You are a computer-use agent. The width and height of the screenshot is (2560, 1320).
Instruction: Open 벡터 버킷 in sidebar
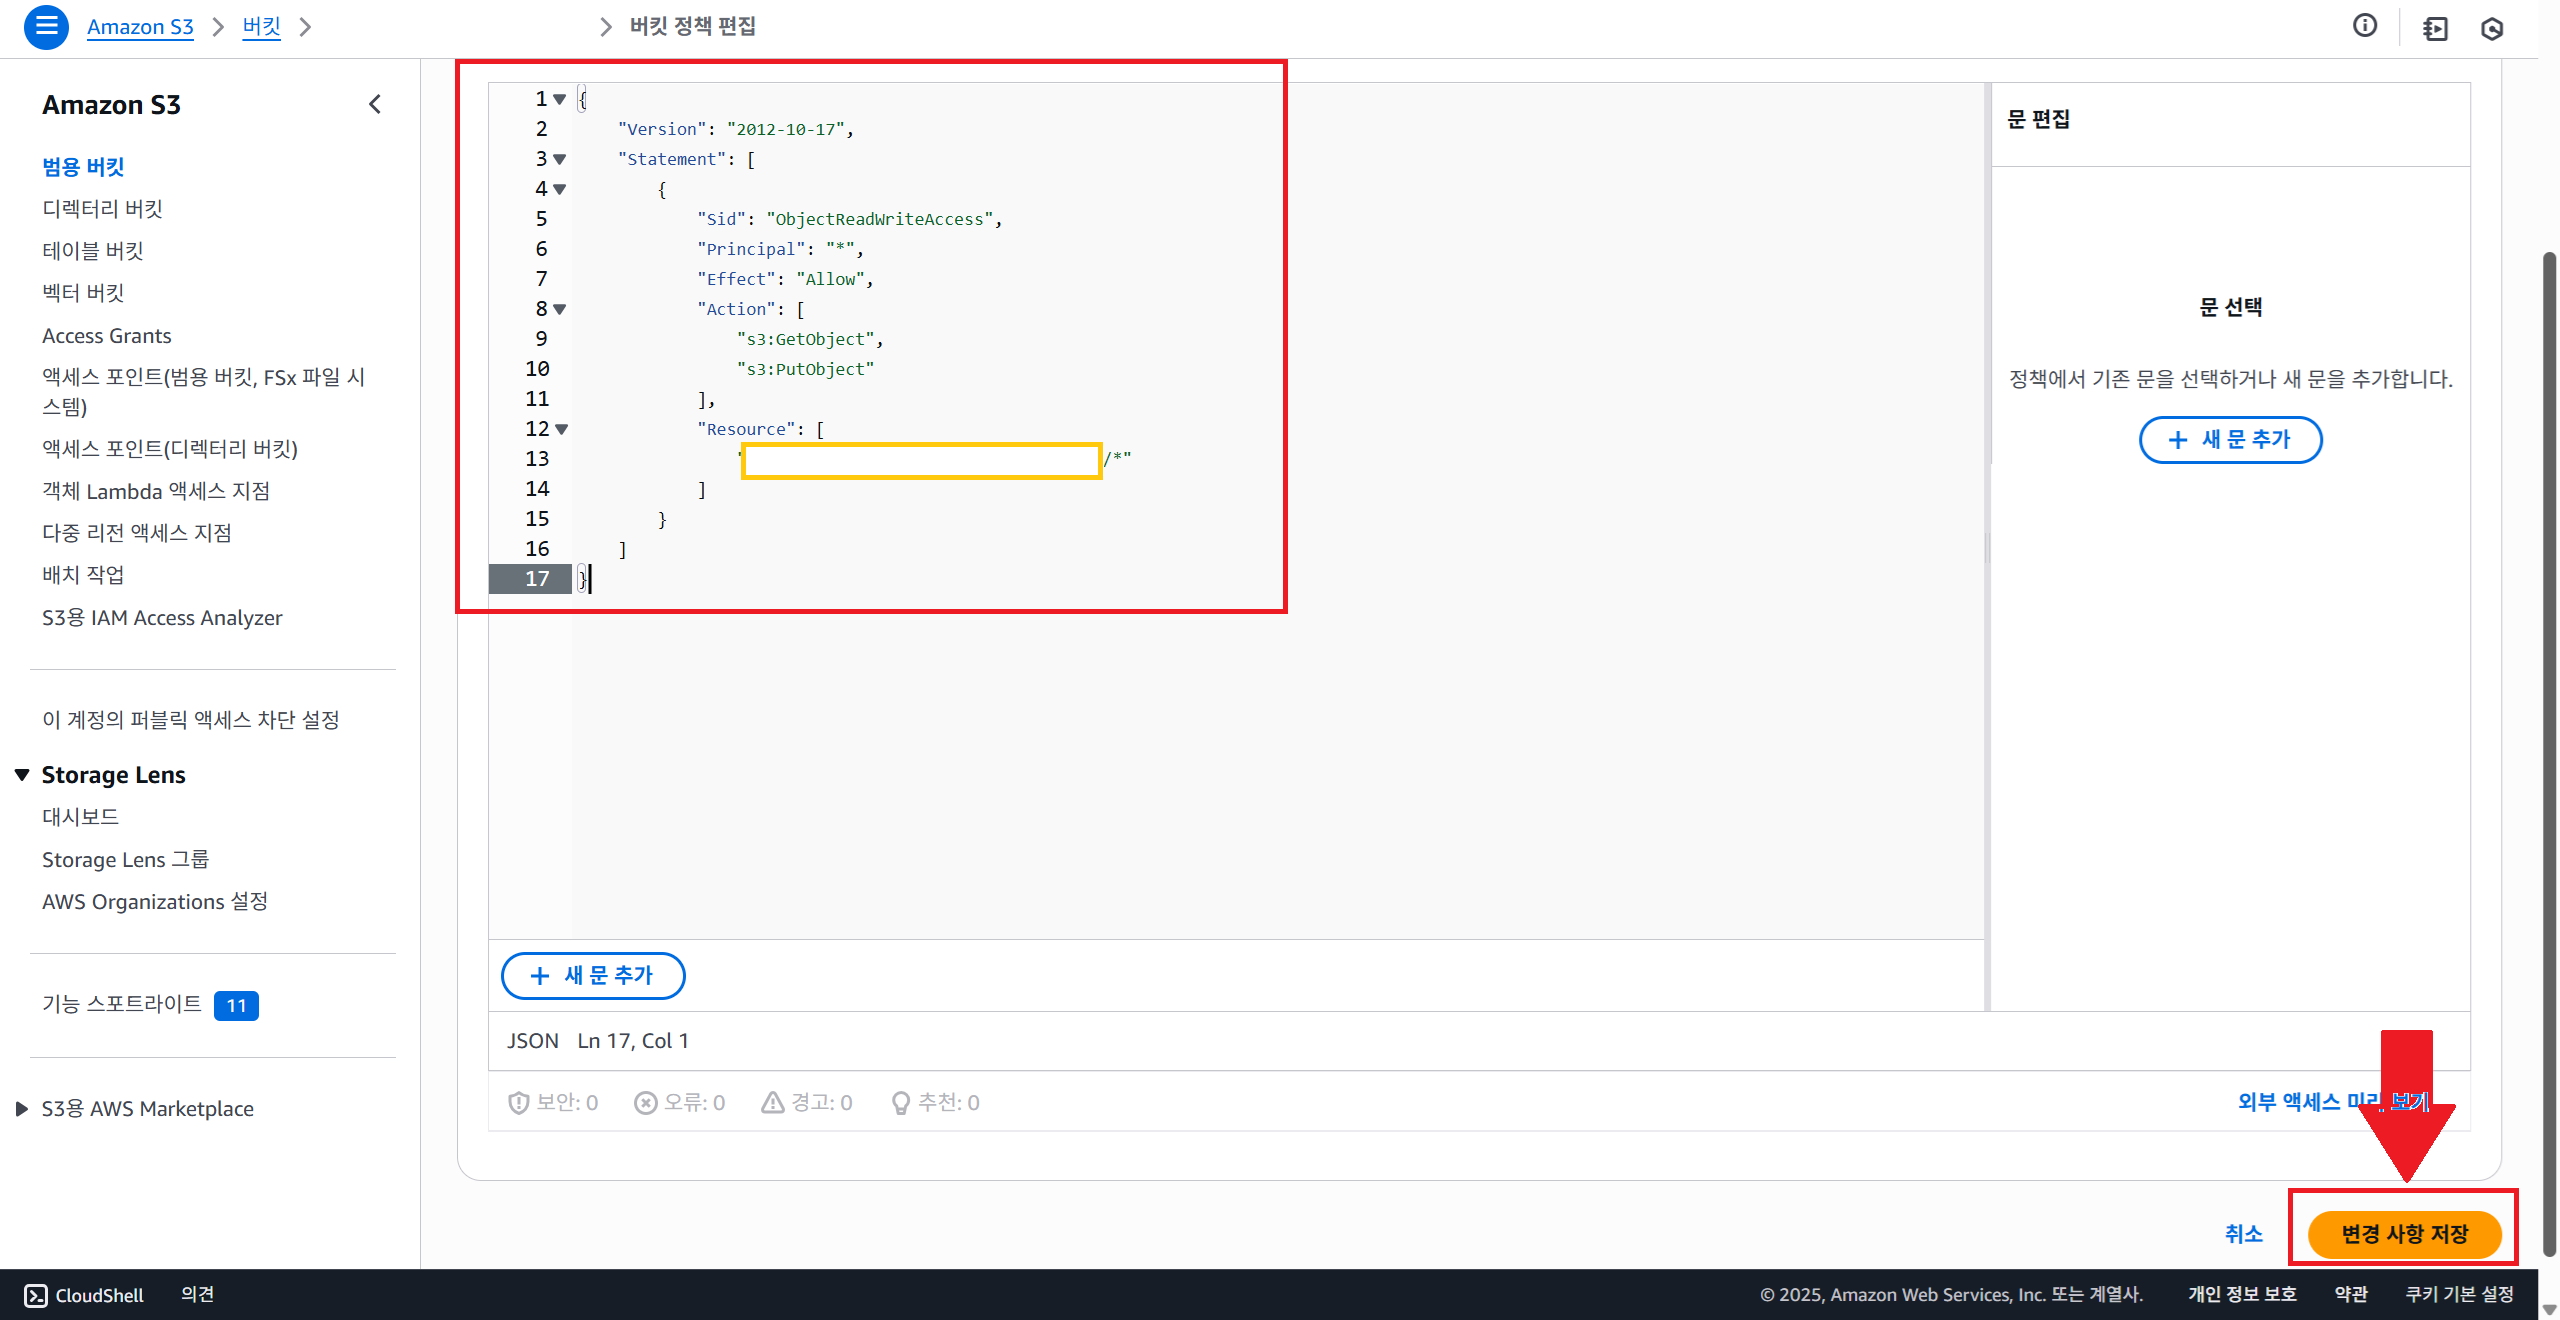[83, 292]
